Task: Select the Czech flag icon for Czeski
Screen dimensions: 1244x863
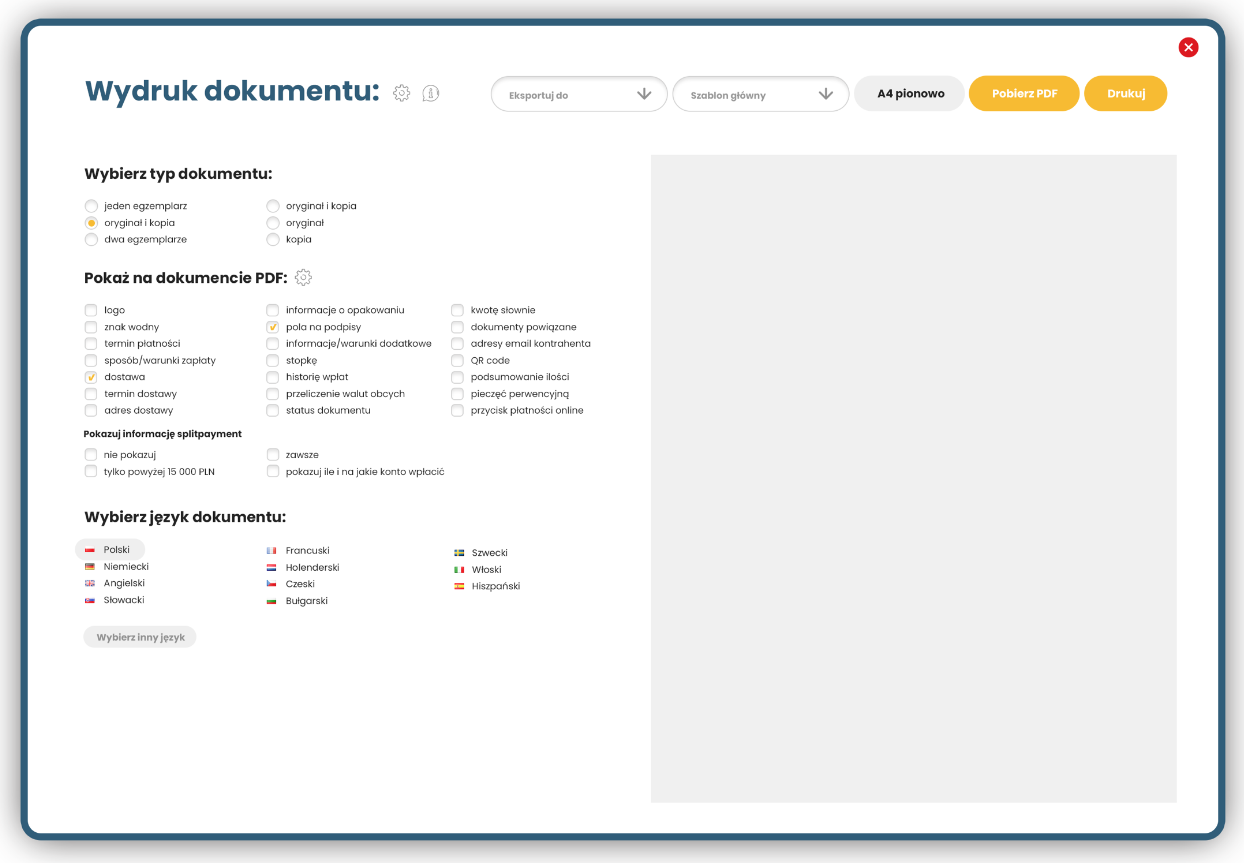Action: click(271, 583)
